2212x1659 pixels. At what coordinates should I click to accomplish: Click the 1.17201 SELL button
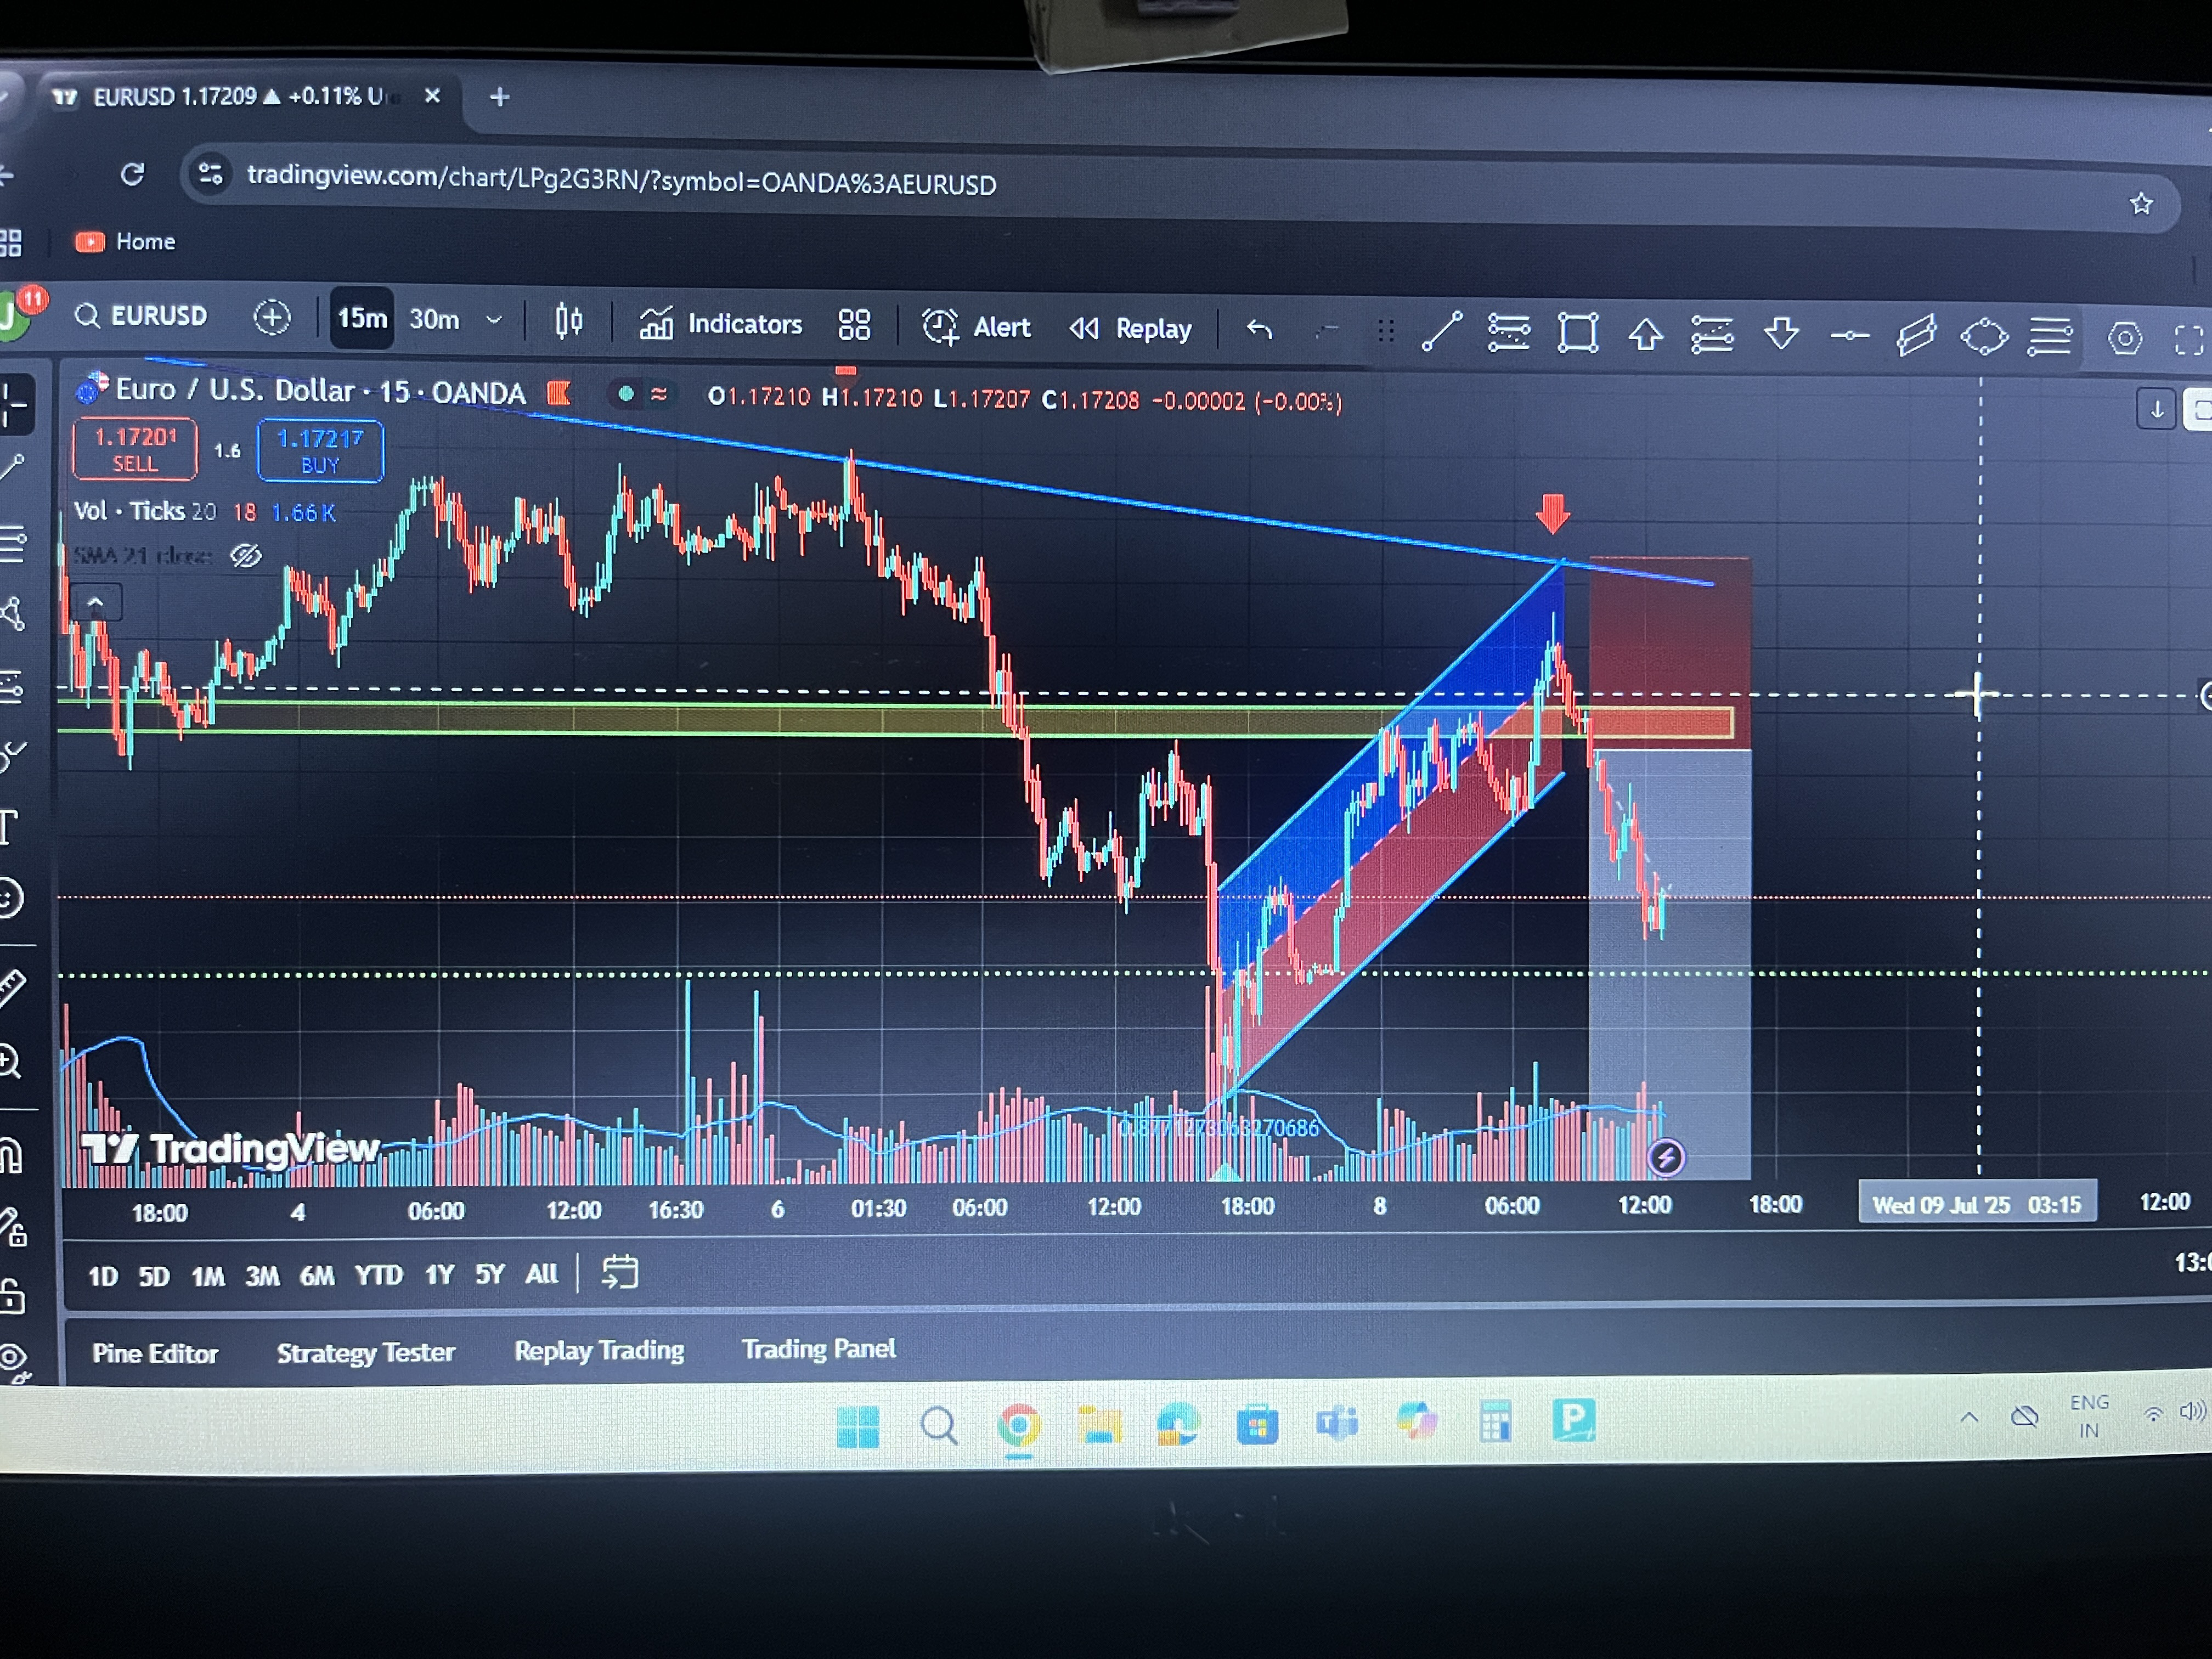tap(135, 450)
